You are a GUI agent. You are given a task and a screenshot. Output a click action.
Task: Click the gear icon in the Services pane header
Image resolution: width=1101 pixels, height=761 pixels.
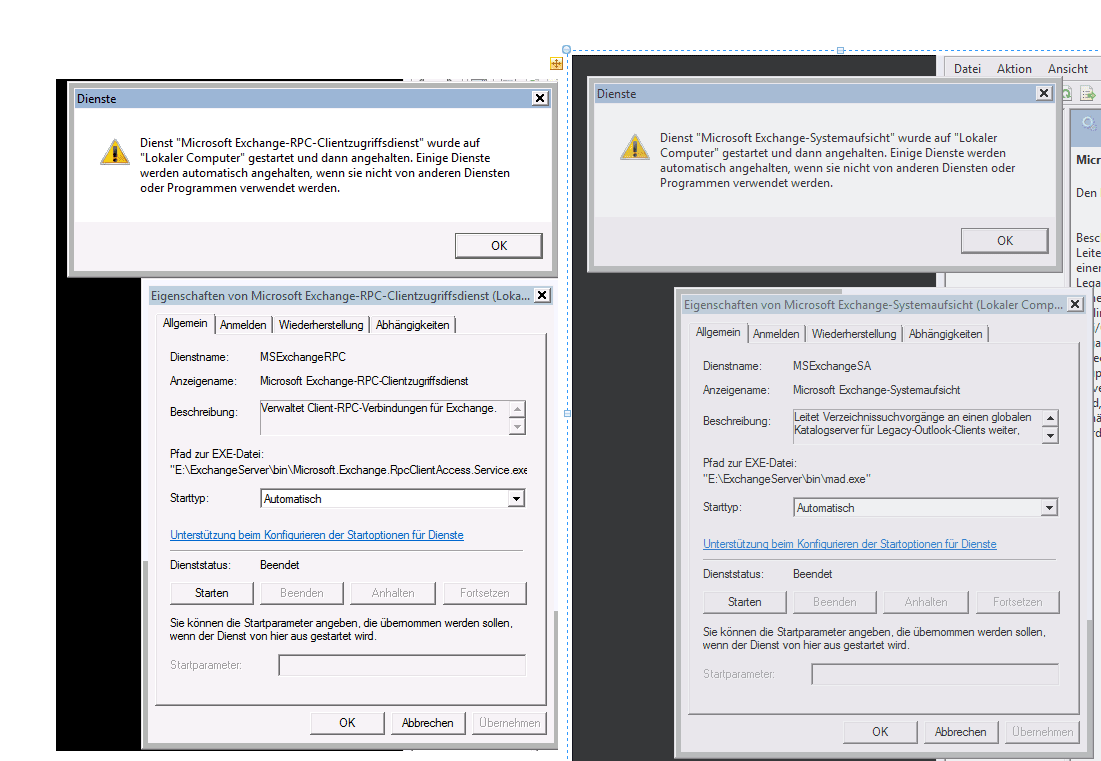[x=1088, y=124]
